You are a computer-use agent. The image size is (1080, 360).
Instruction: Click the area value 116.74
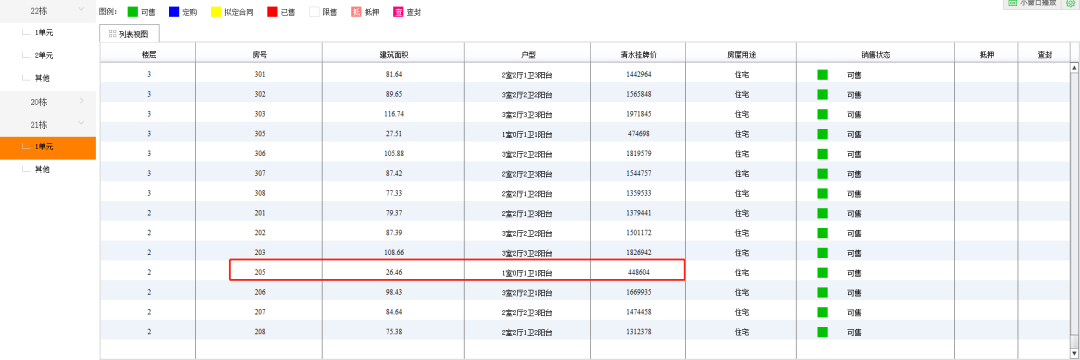point(393,114)
